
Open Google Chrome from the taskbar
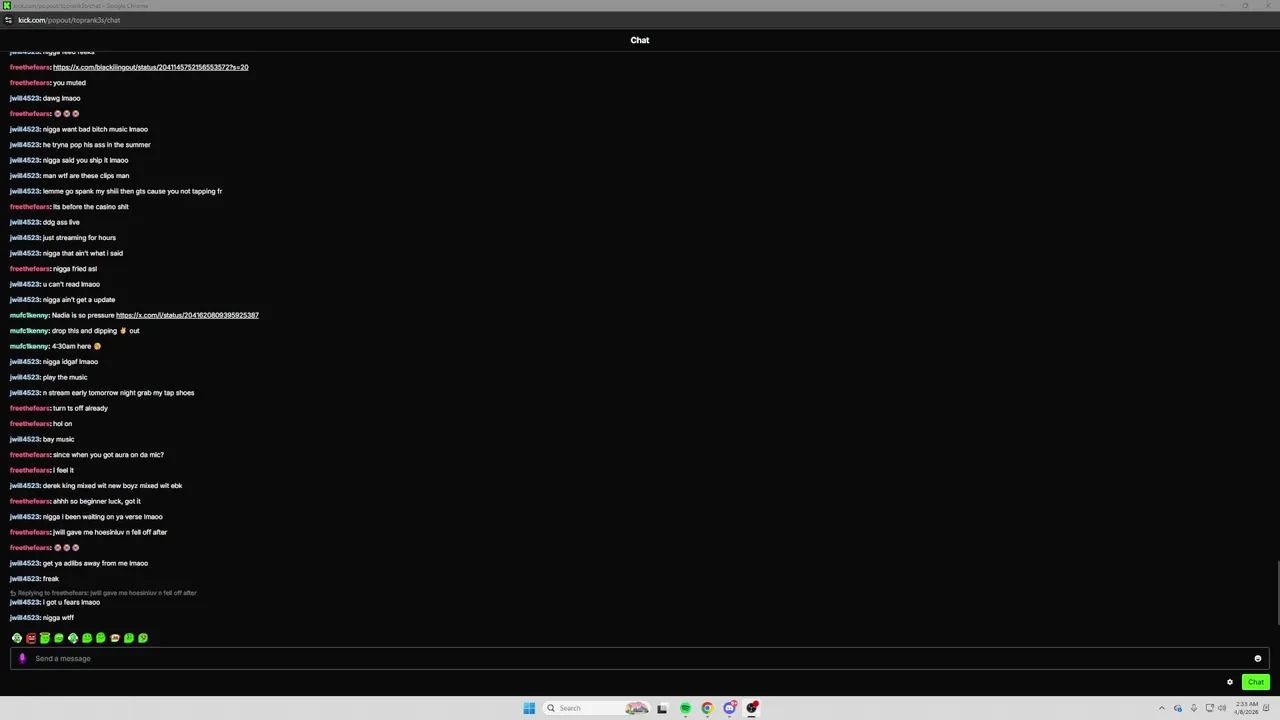coord(707,708)
